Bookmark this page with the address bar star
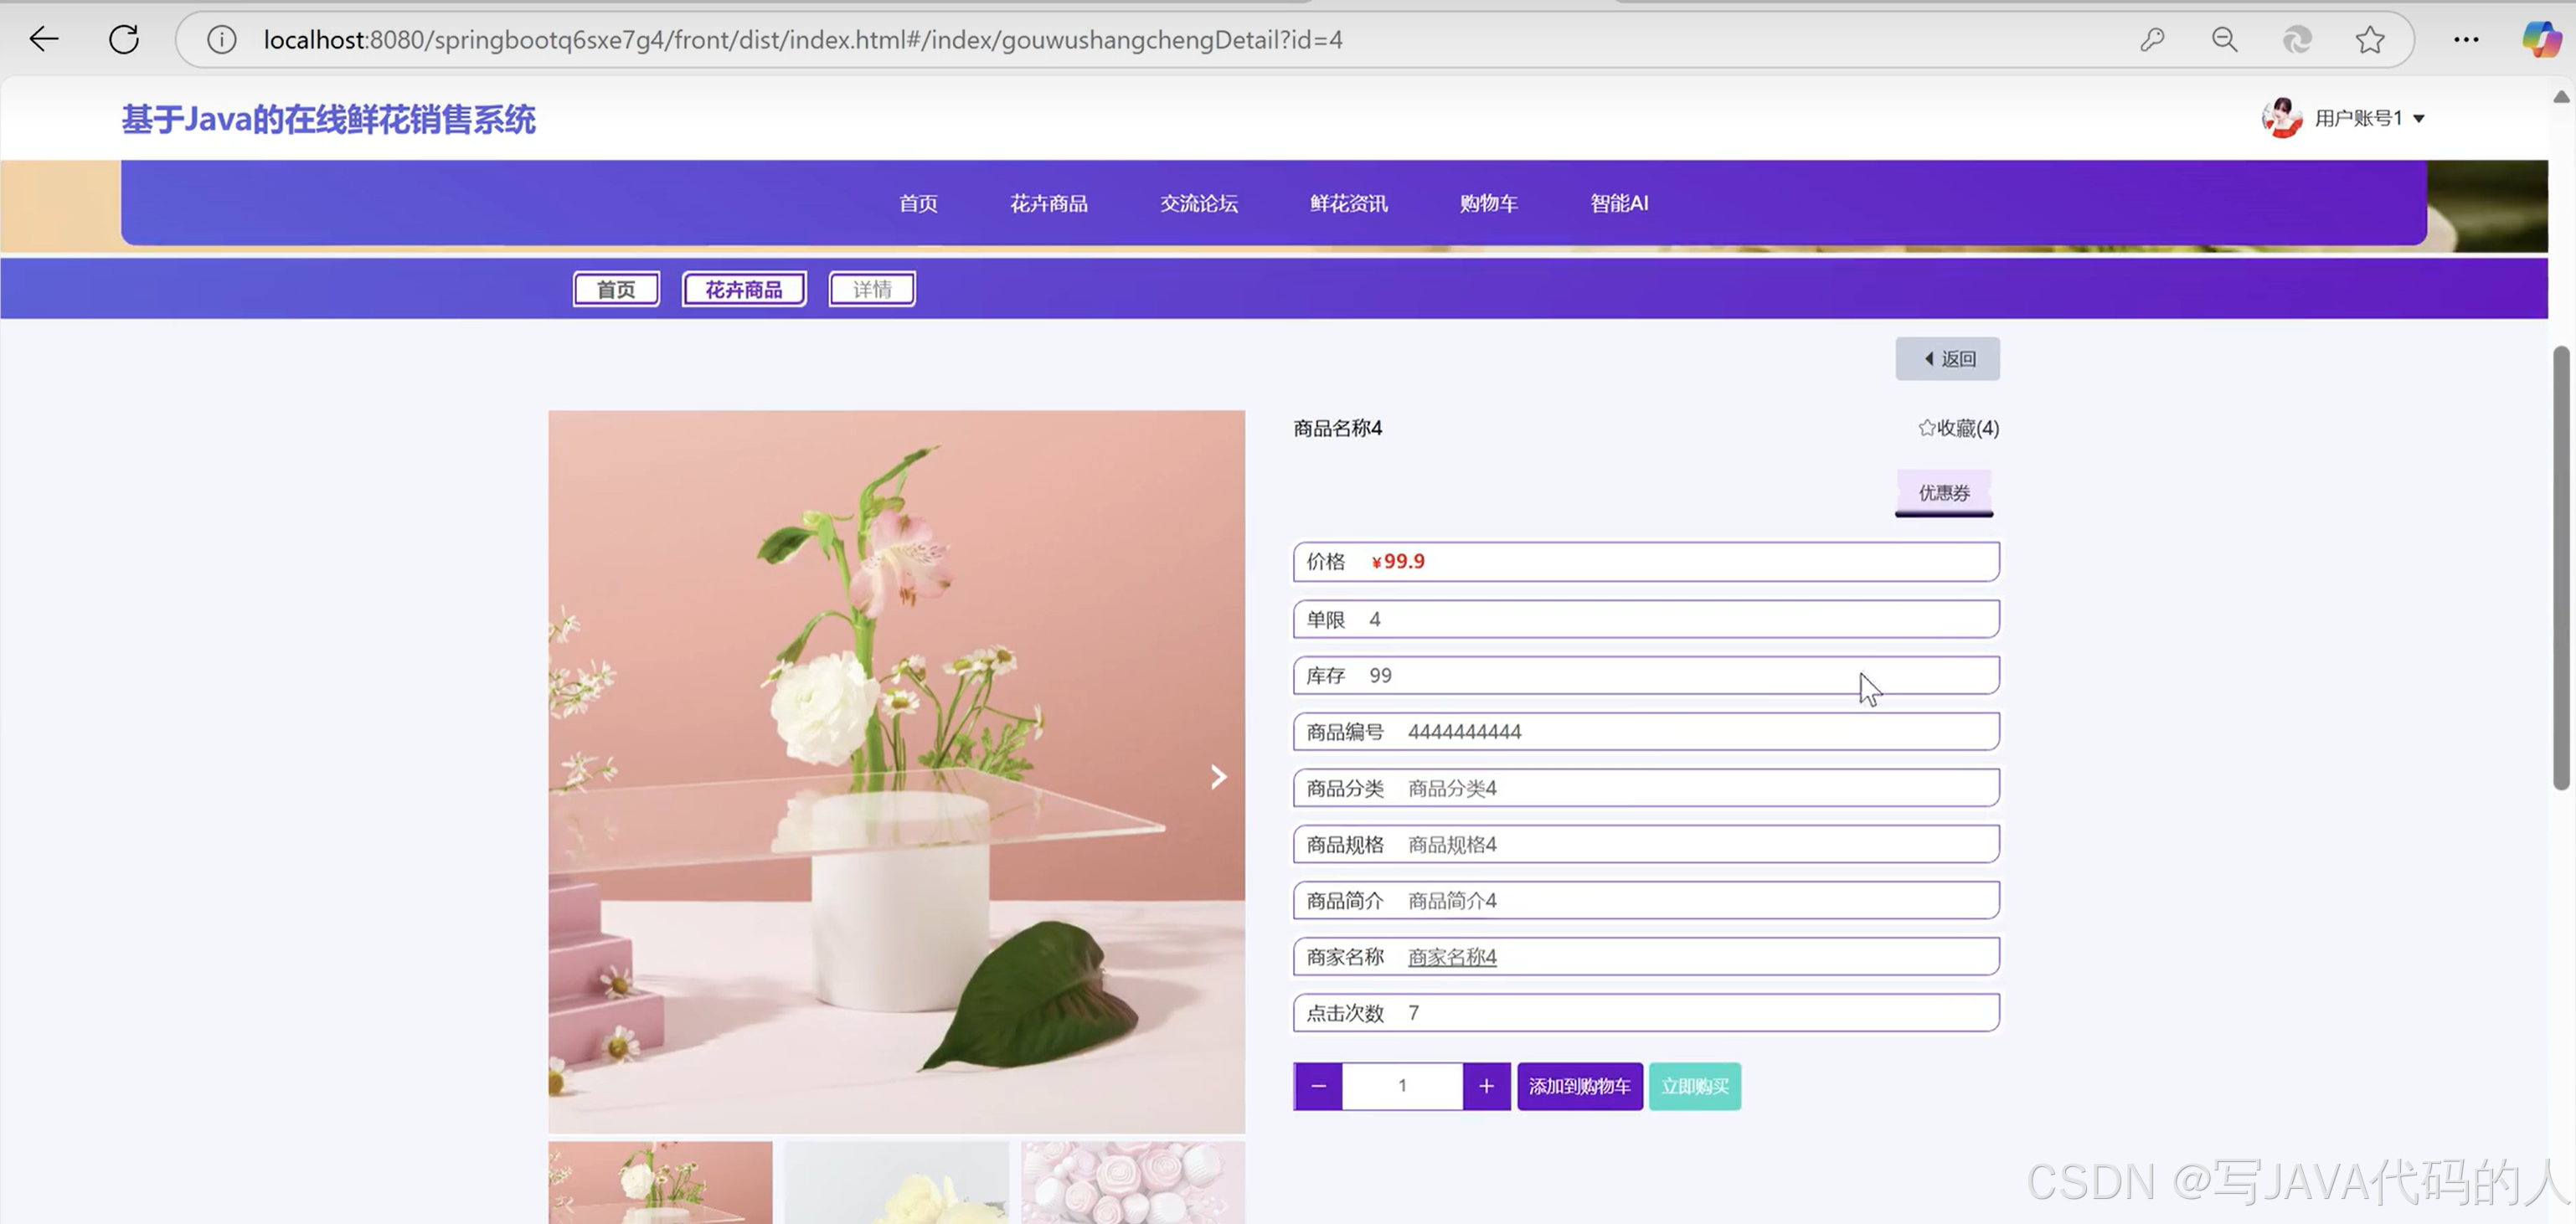The width and height of the screenshot is (2576, 1224). [x=2371, y=39]
